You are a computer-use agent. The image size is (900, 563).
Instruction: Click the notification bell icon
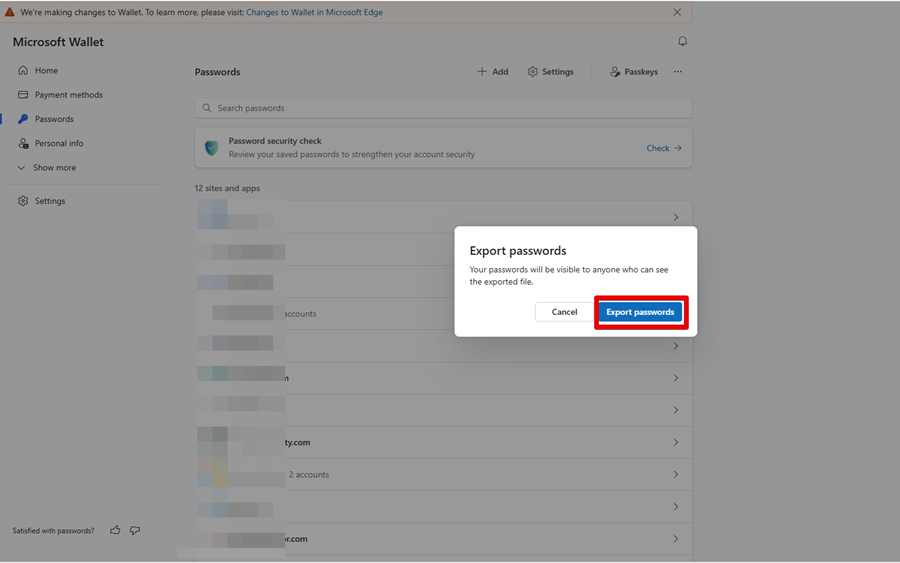[683, 42]
